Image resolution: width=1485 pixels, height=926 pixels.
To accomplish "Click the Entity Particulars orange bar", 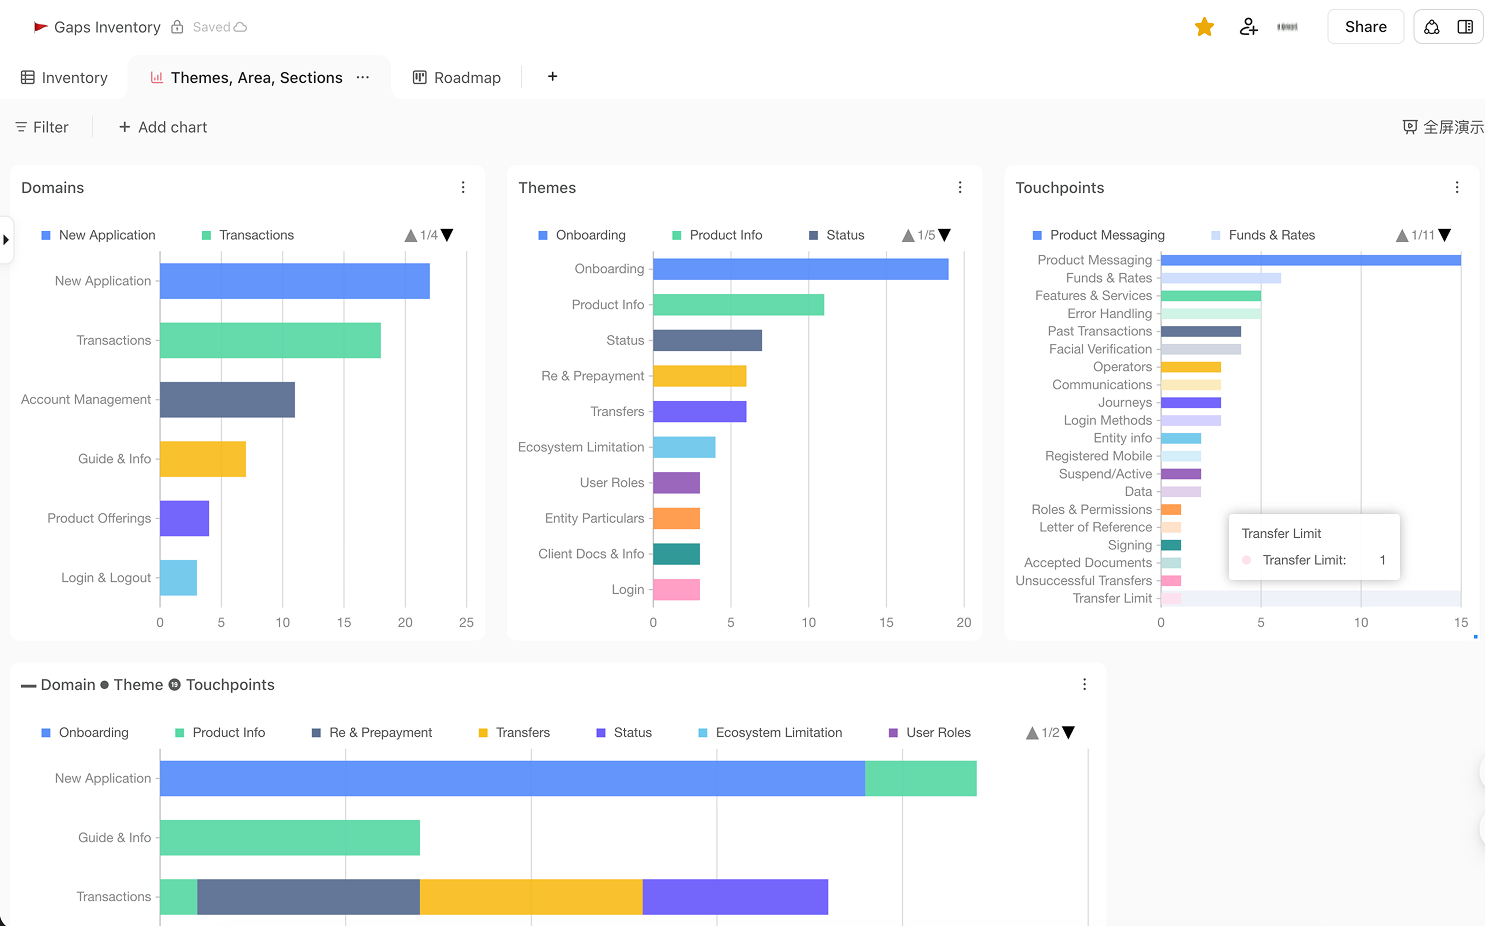I will (x=677, y=518).
